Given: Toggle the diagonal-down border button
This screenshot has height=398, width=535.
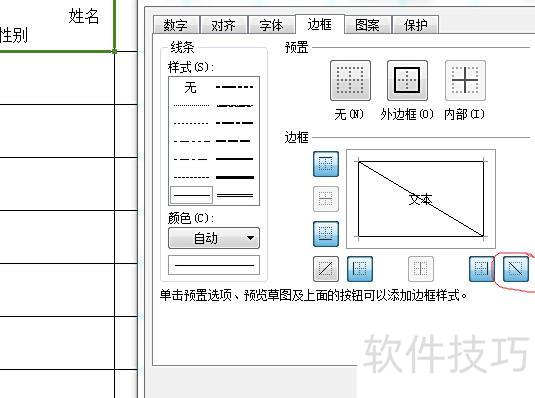Looking at the screenshot, I should (516, 269).
